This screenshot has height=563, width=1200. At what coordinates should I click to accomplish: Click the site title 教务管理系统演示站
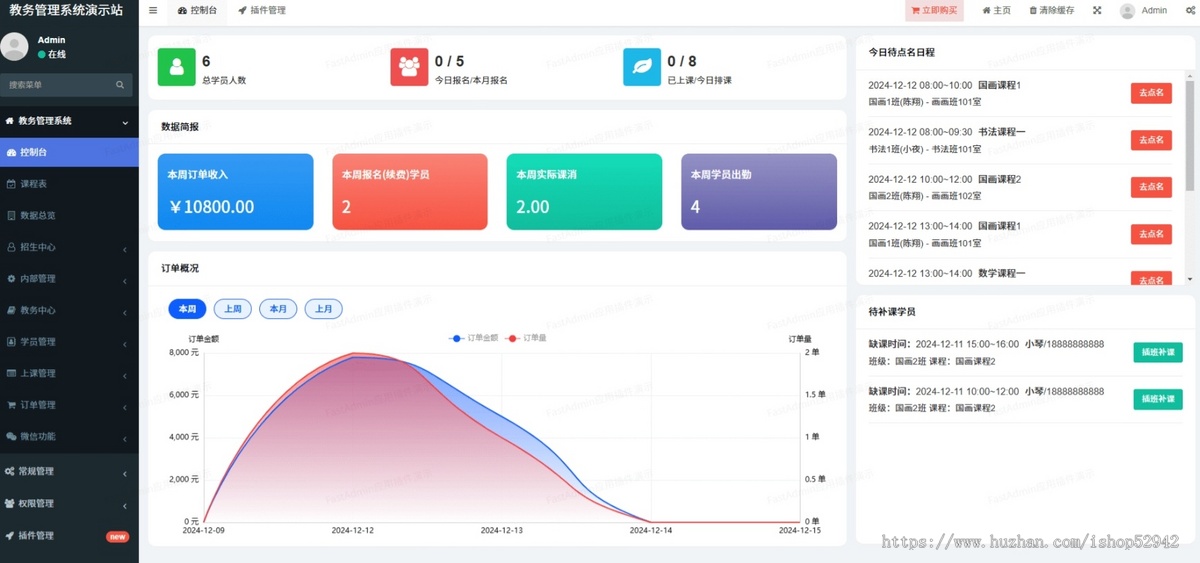pos(66,10)
